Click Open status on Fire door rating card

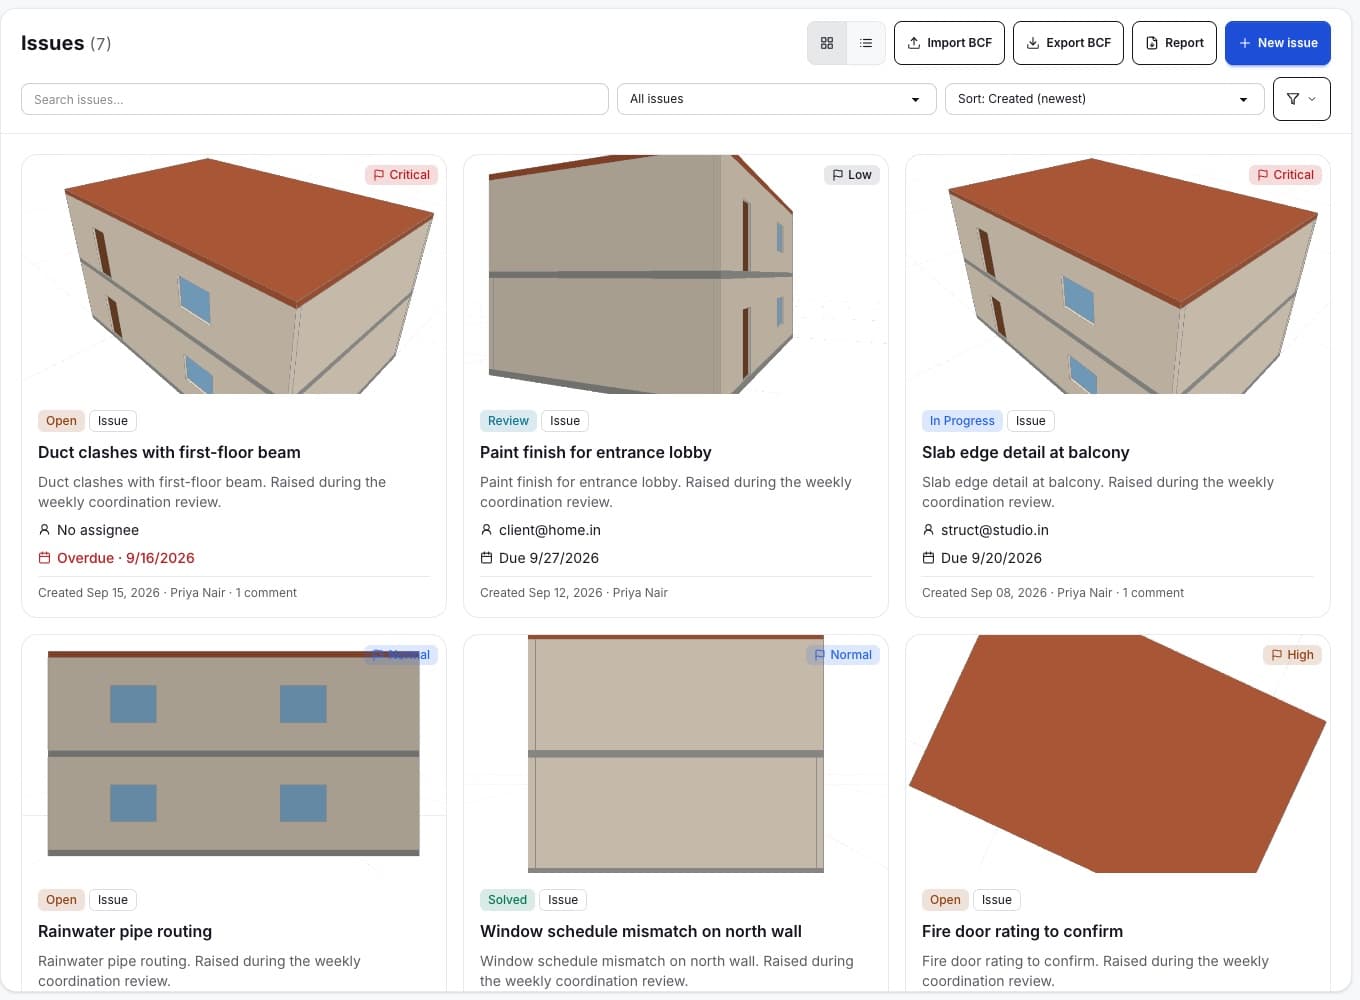(x=945, y=900)
